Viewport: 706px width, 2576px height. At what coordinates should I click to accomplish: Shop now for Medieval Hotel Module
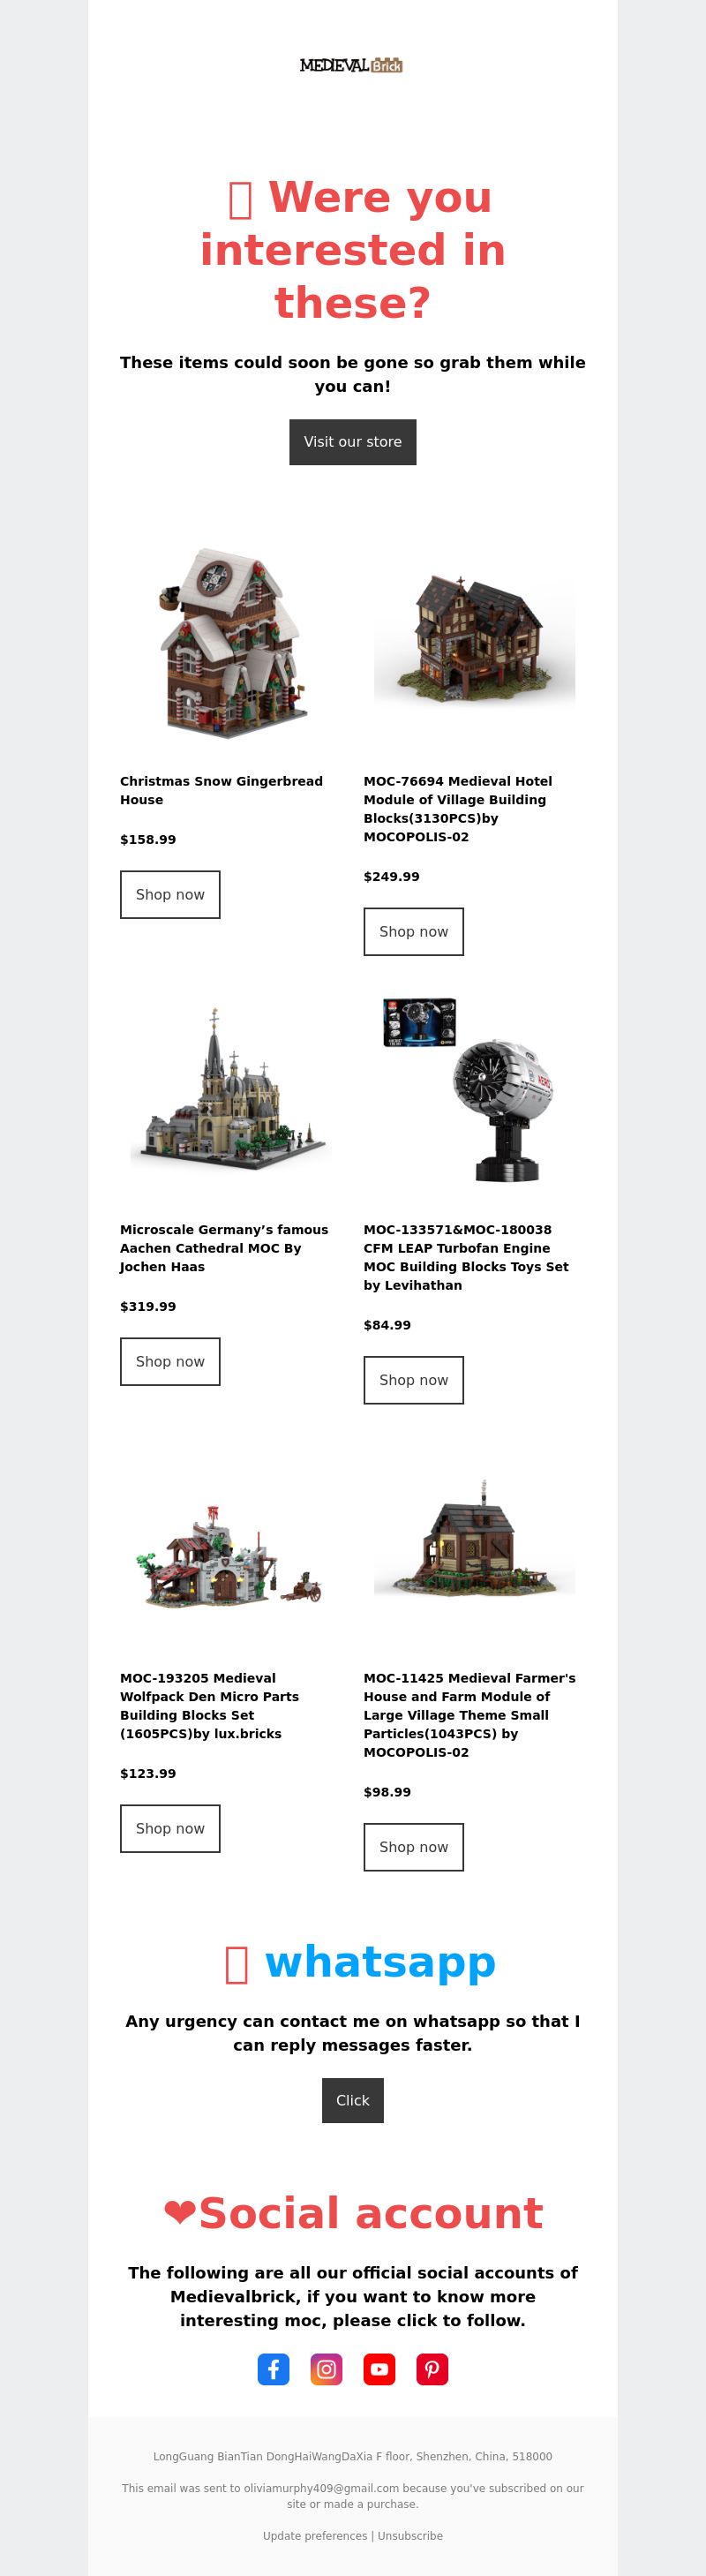(x=414, y=932)
